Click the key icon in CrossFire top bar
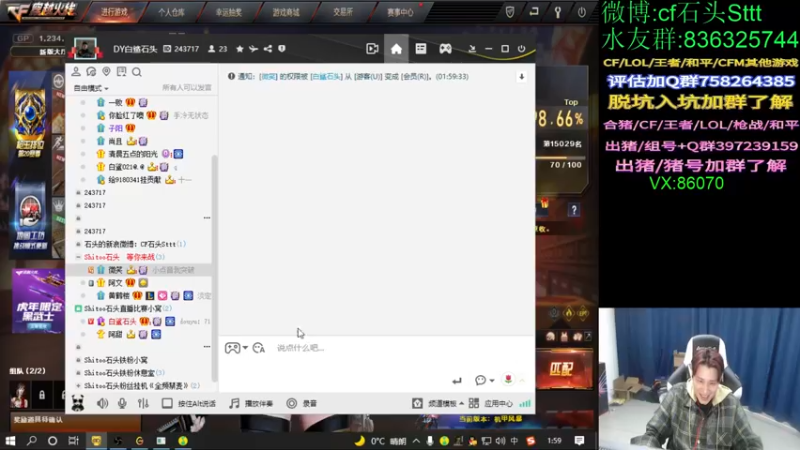 click(558, 12)
